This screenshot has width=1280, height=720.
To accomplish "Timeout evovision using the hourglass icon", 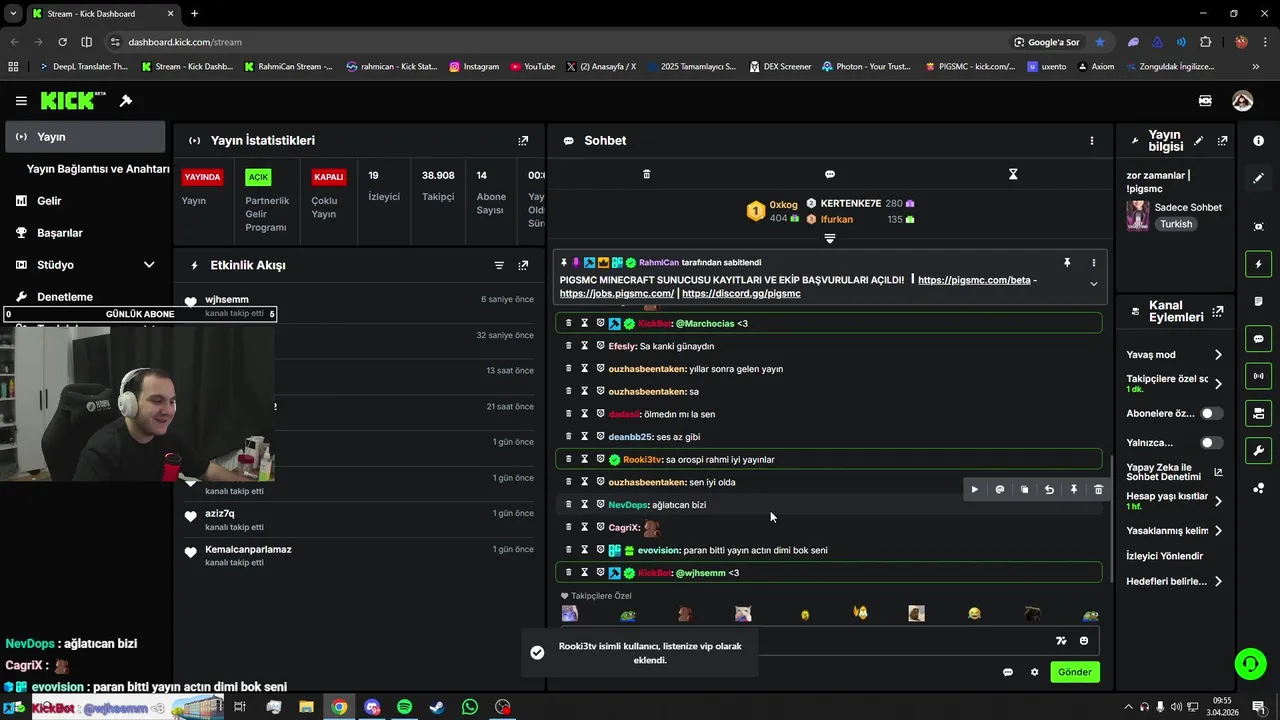I will tap(585, 550).
